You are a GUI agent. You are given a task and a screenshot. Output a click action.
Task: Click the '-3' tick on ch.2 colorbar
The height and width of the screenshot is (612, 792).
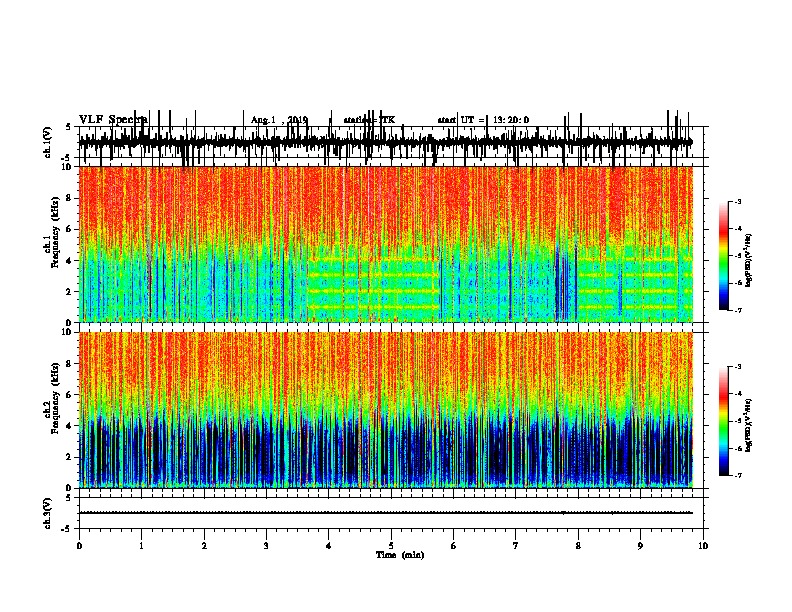pyautogui.click(x=738, y=367)
